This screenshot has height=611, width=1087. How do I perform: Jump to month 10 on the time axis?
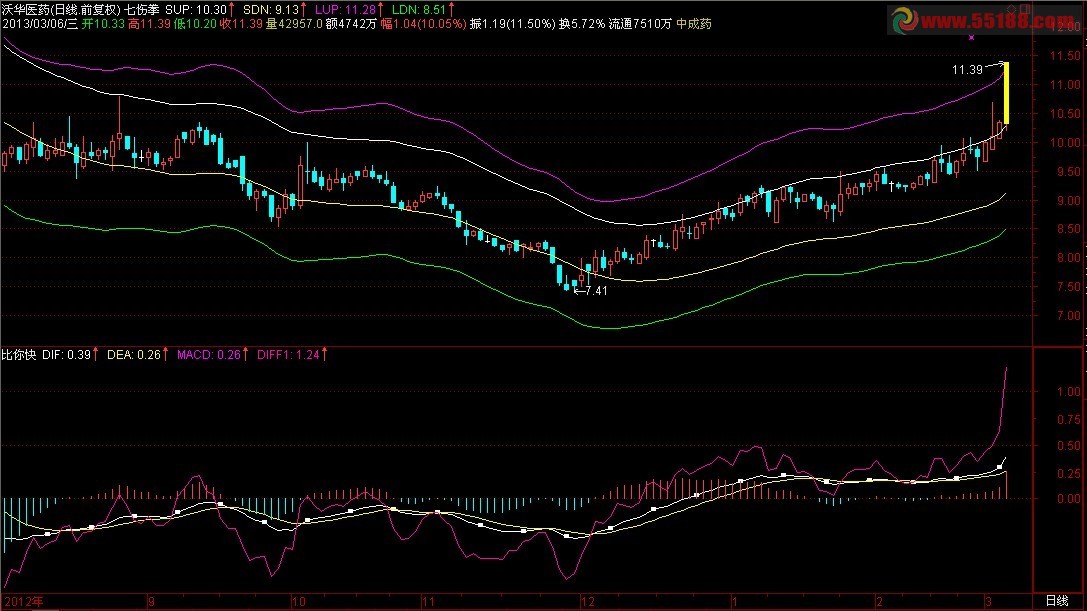click(x=299, y=601)
